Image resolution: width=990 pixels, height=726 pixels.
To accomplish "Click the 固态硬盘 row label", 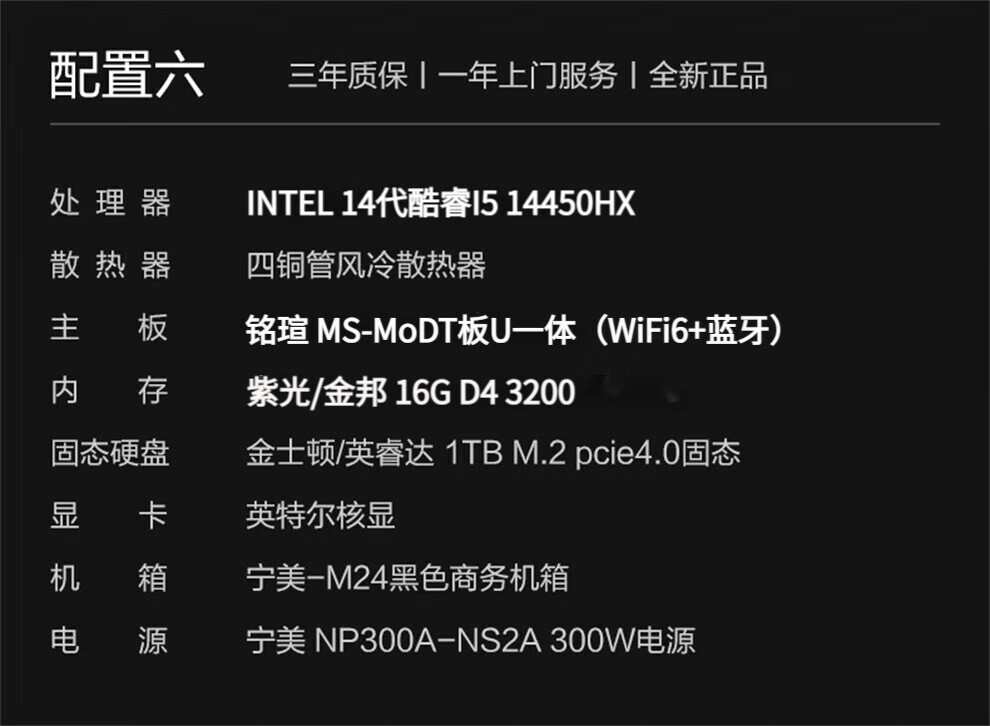I will click(110, 453).
